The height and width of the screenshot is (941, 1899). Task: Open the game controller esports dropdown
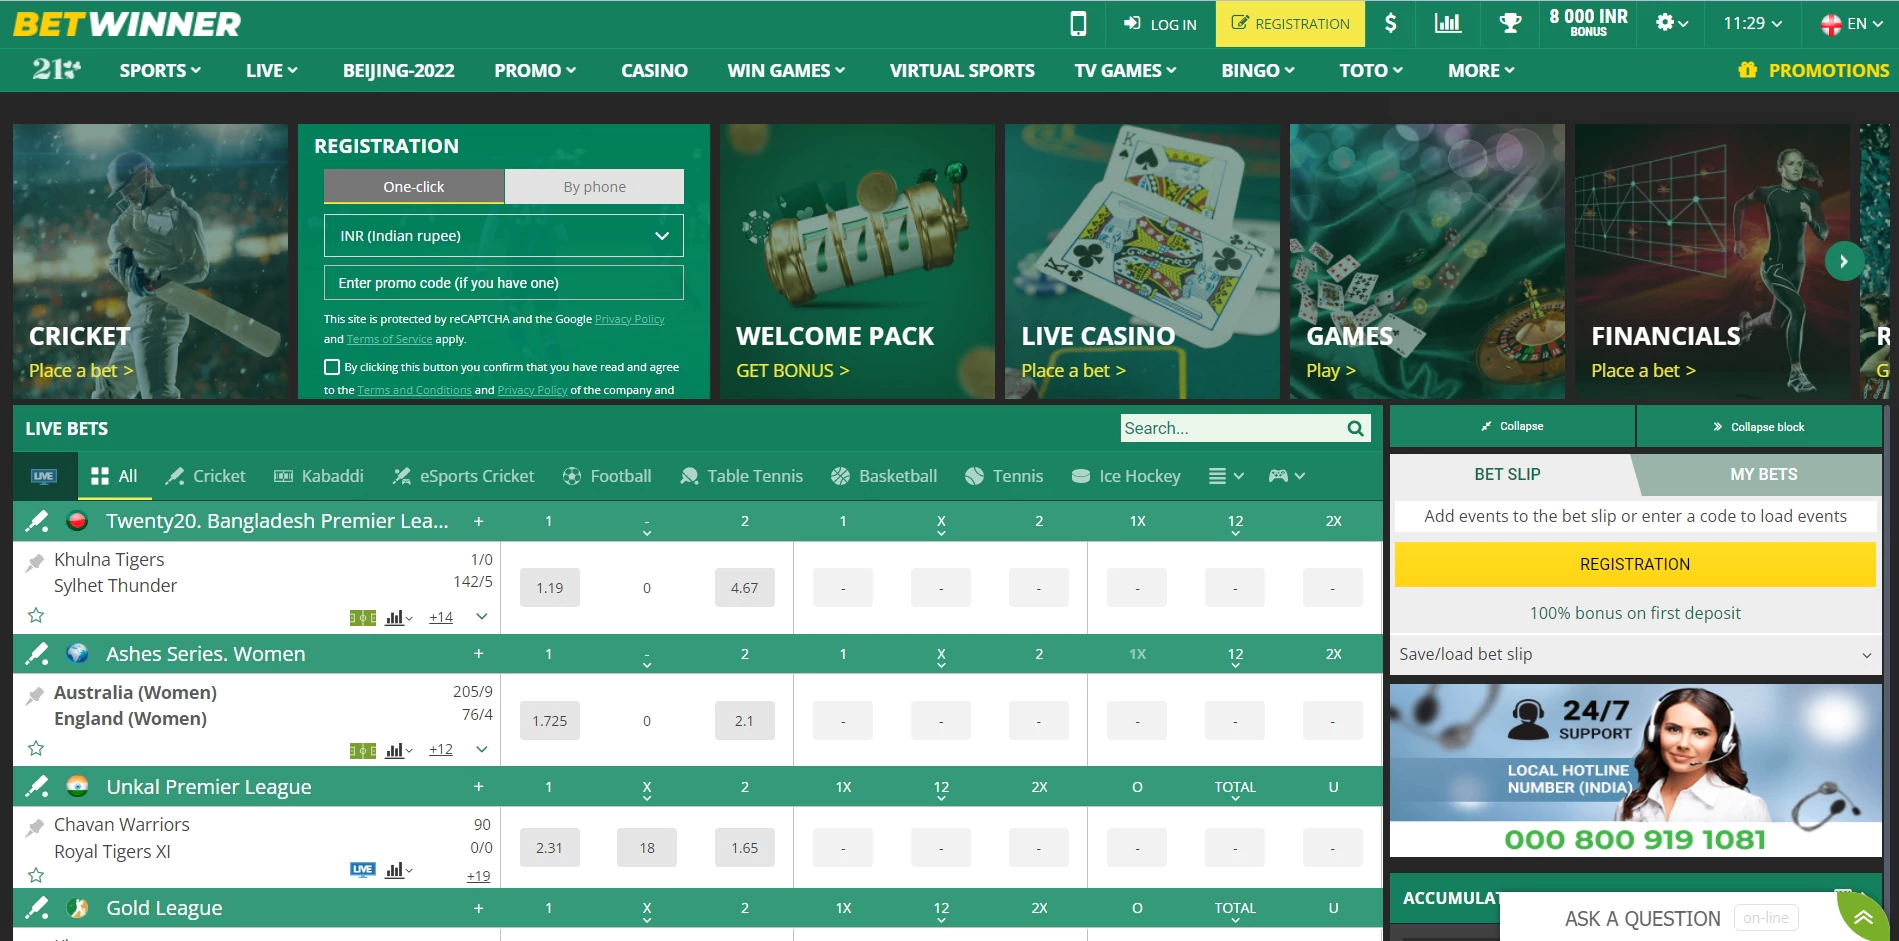pyautogui.click(x=1287, y=476)
